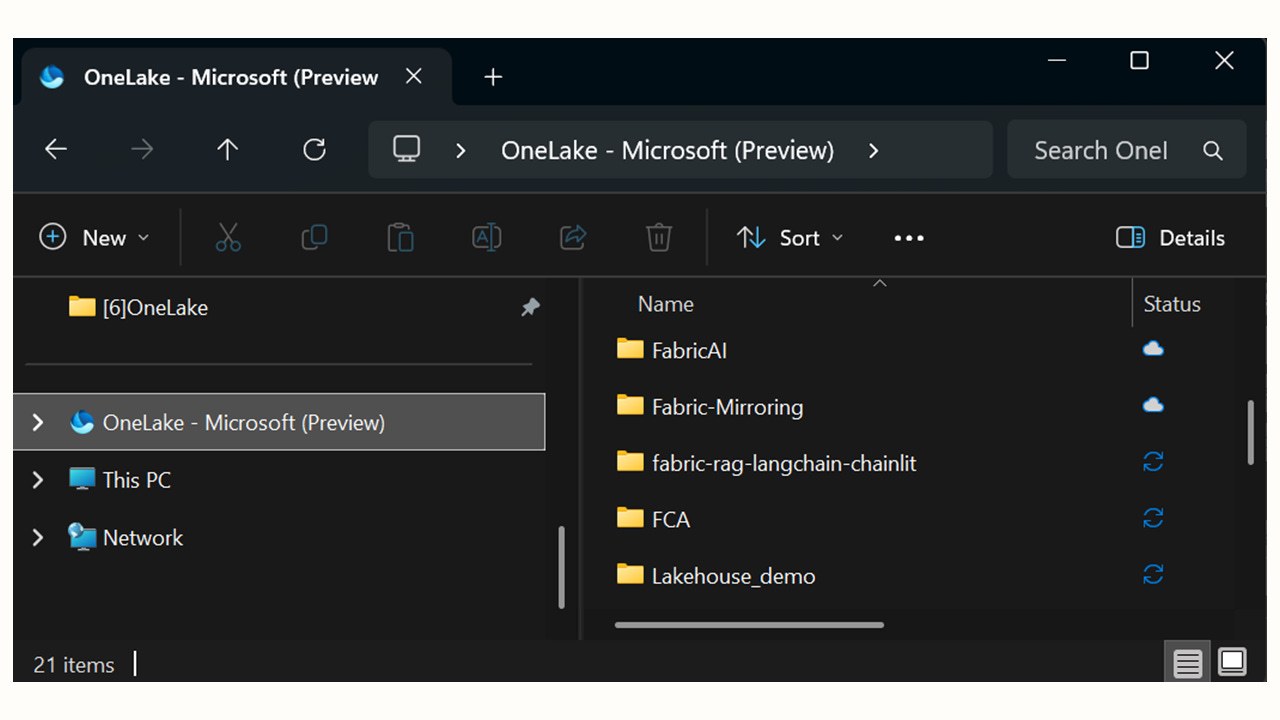Click OneLake - Microsoft (Preview) in address bar
Image resolution: width=1280 pixels, height=720 pixels.
pyautogui.click(x=668, y=150)
